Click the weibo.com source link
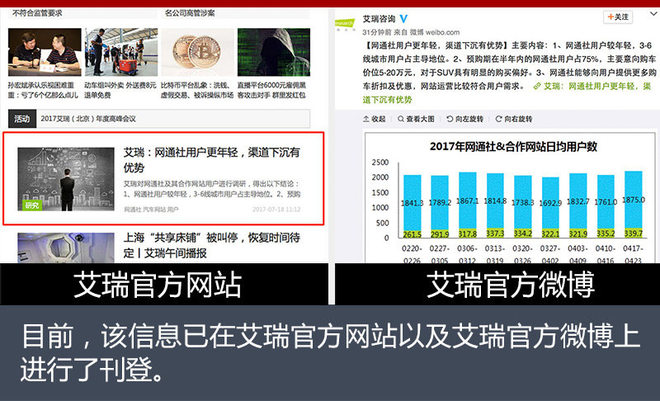660x401 pixels. tap(442, 32)
